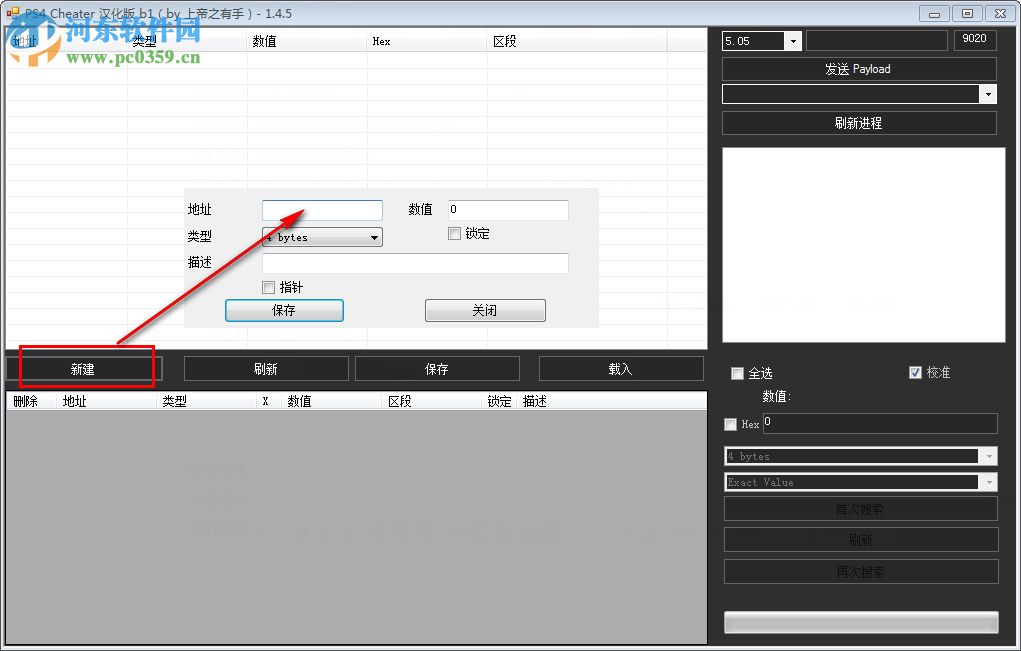Viewport: 1021px width, 651px height.
Task: Click the 区段 column header in the lower table
Action: point(432,401)
